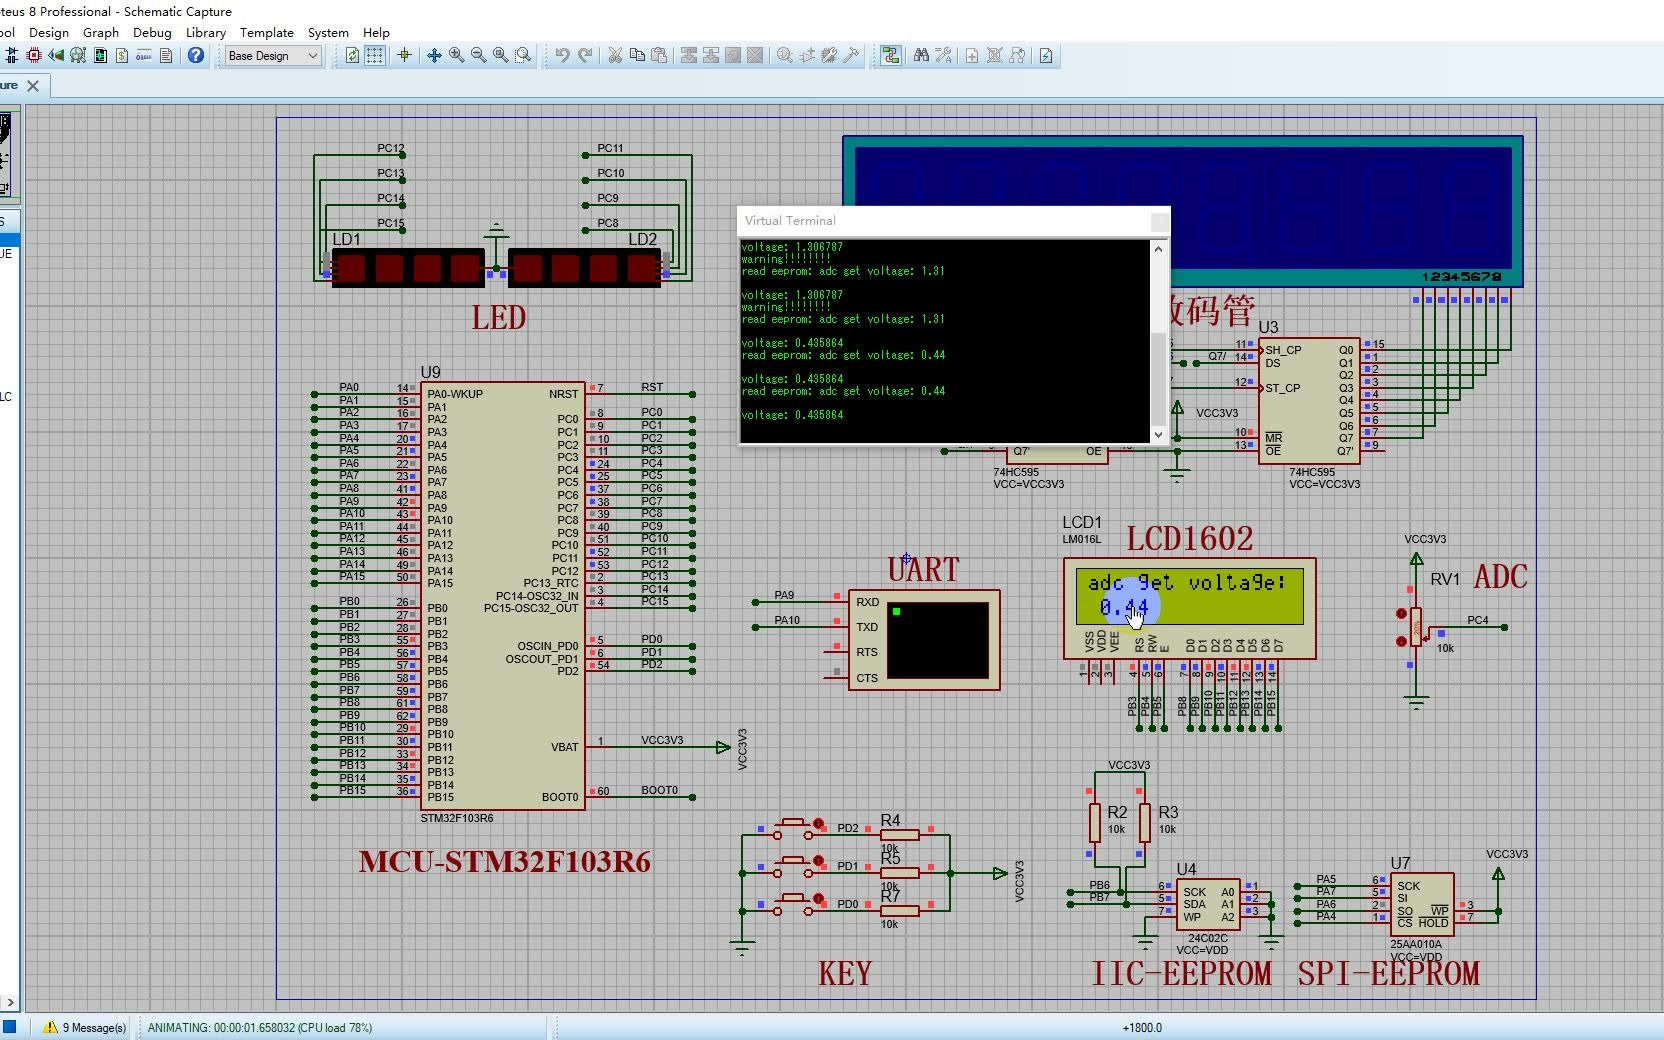The height and width of the screenshot is (1040, 1664).
Task: Click the Virtual Terminal scrollbar thumb
Action: [1159, 381]
